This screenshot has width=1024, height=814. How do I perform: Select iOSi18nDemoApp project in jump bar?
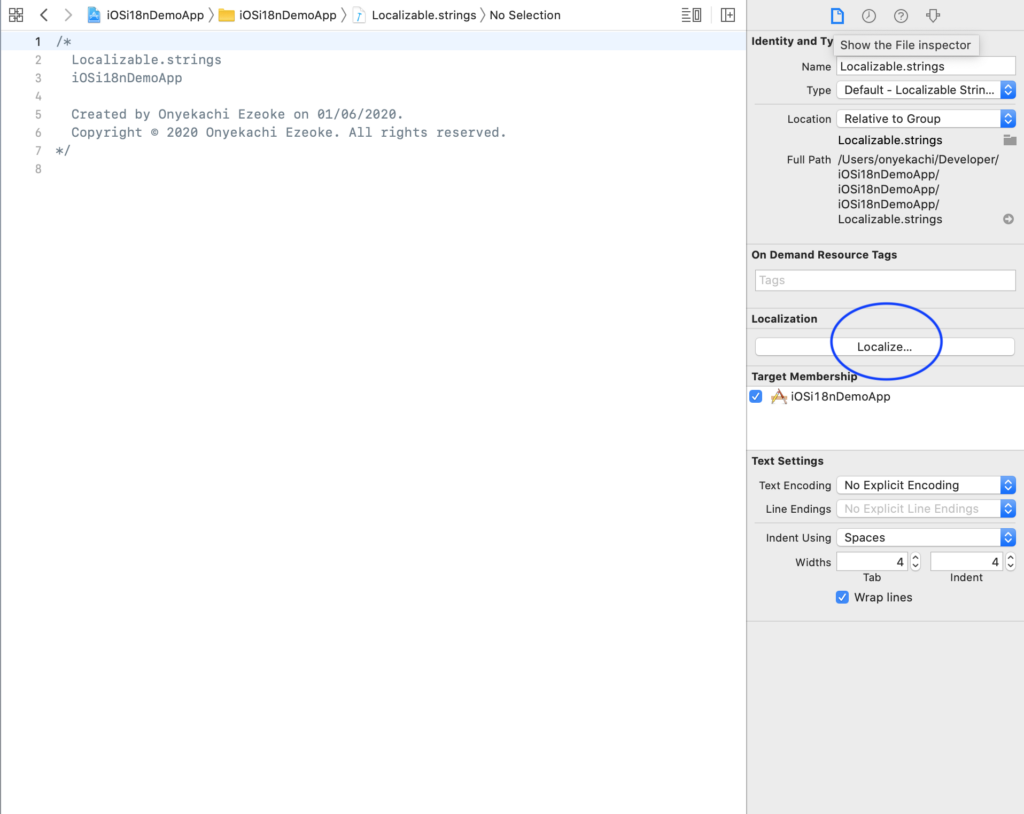click(155, 15)
